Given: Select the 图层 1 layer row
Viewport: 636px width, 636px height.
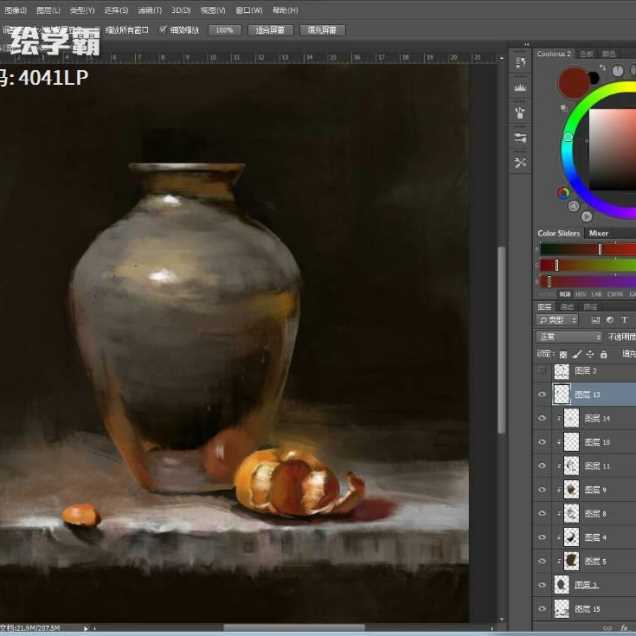Looking at the screenshot, I should [x=584, y=585].
